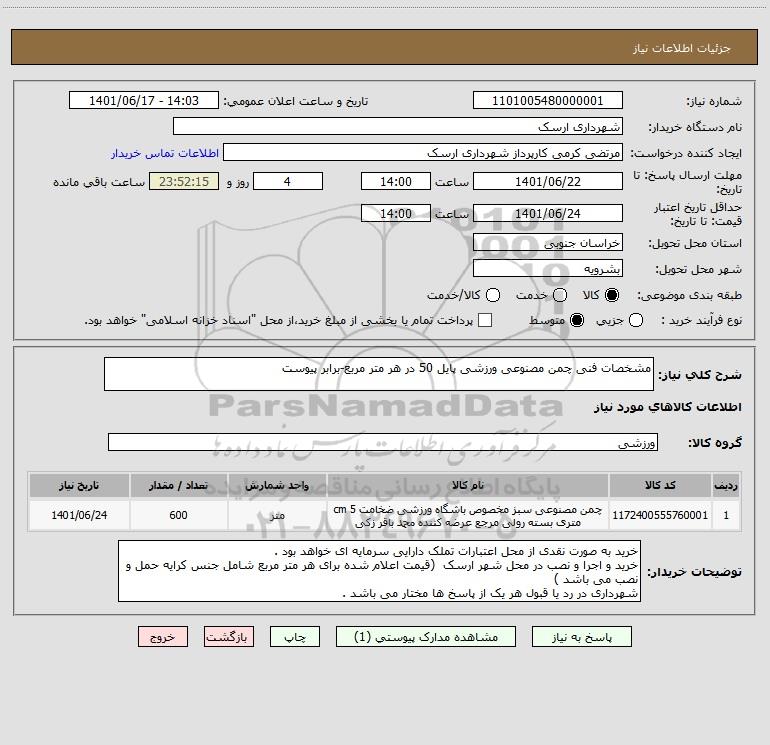Select the خدمت radio button
Screen dimensions: 770x745
(560, 295)
